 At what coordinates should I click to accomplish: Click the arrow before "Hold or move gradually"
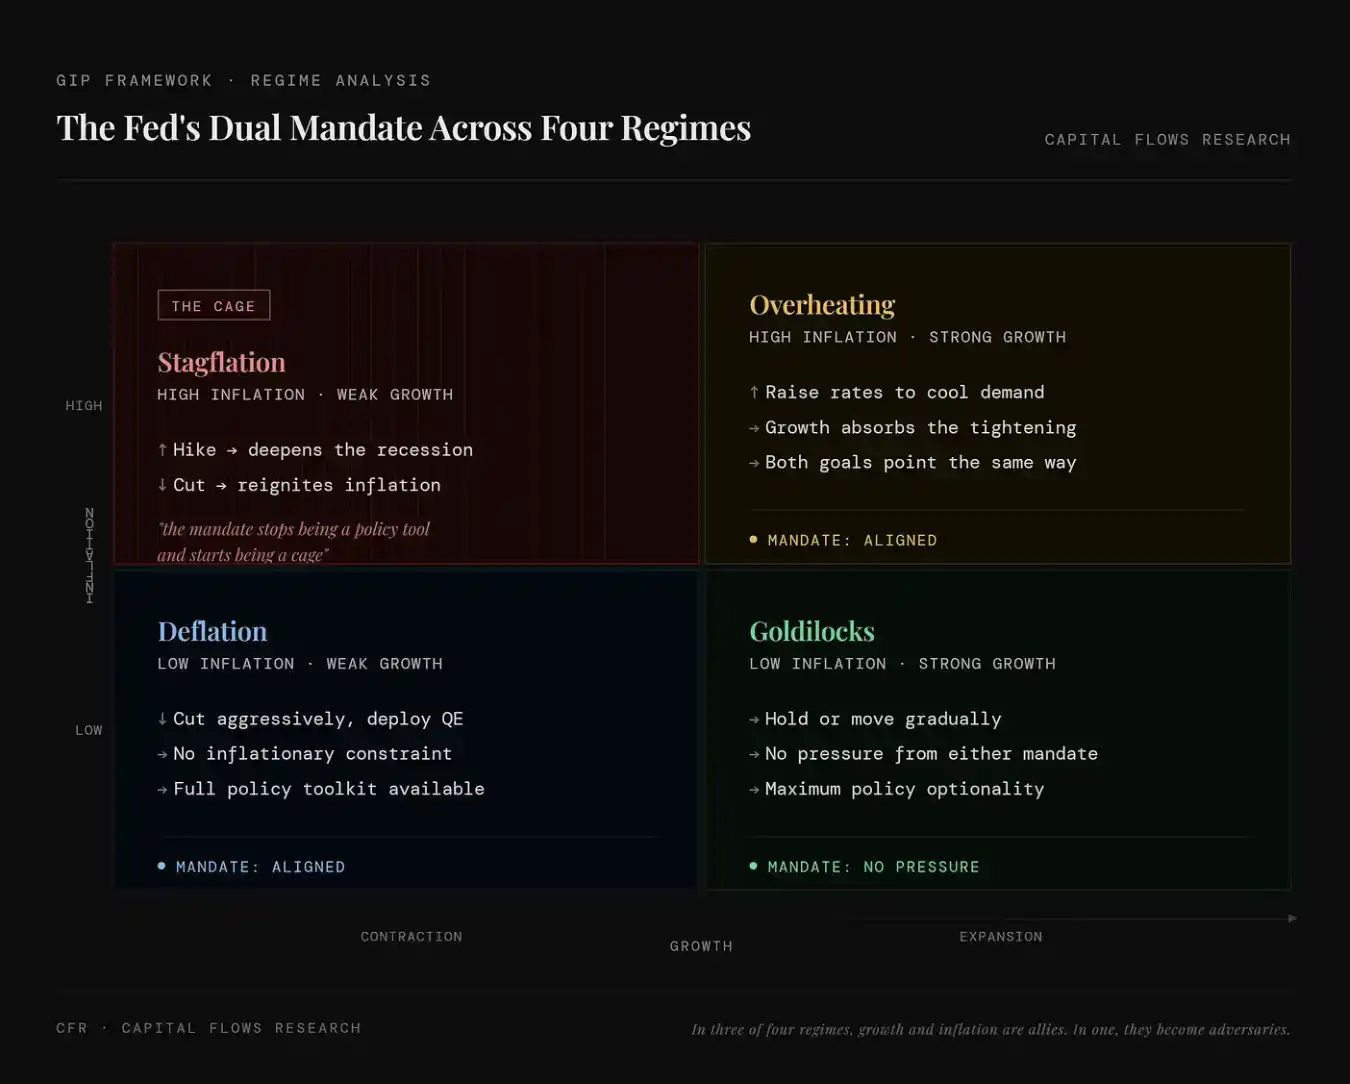(x=754, y=719)
